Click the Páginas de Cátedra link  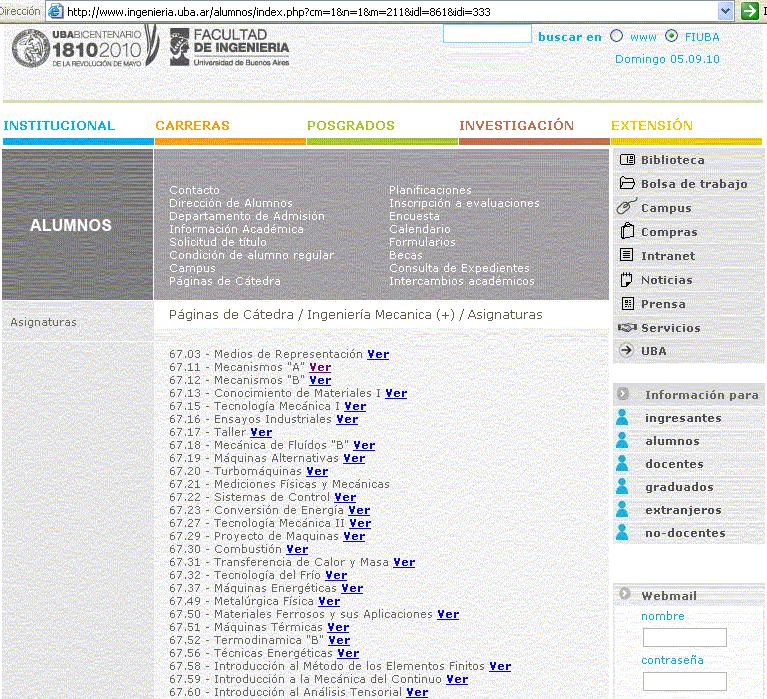[x=225, y=281]
